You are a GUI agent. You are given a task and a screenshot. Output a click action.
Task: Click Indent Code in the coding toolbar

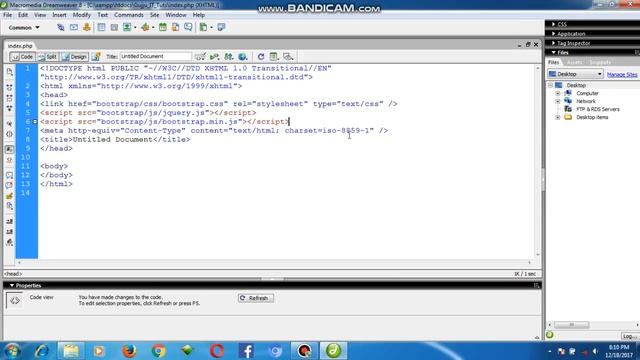tap(9, 222)
